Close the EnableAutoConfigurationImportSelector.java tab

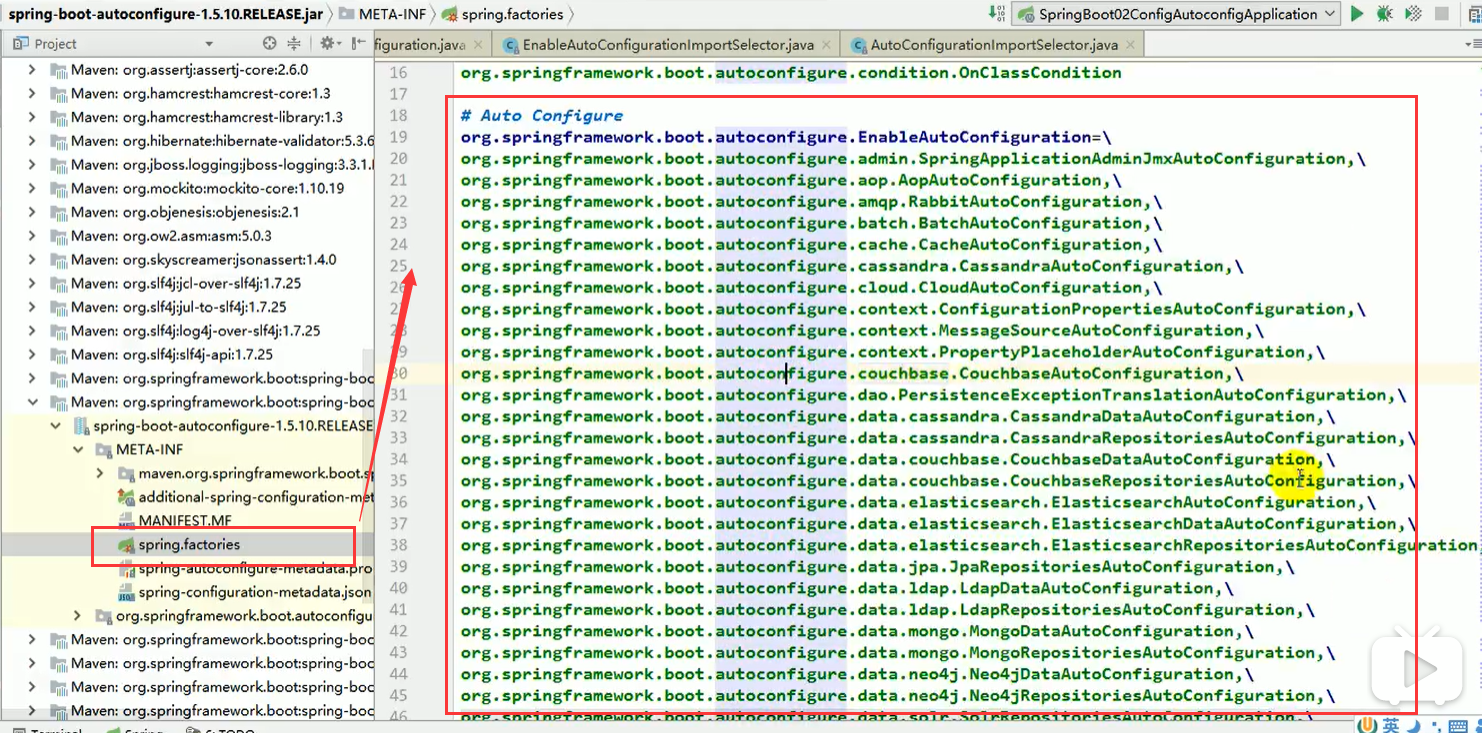point(826,45)
